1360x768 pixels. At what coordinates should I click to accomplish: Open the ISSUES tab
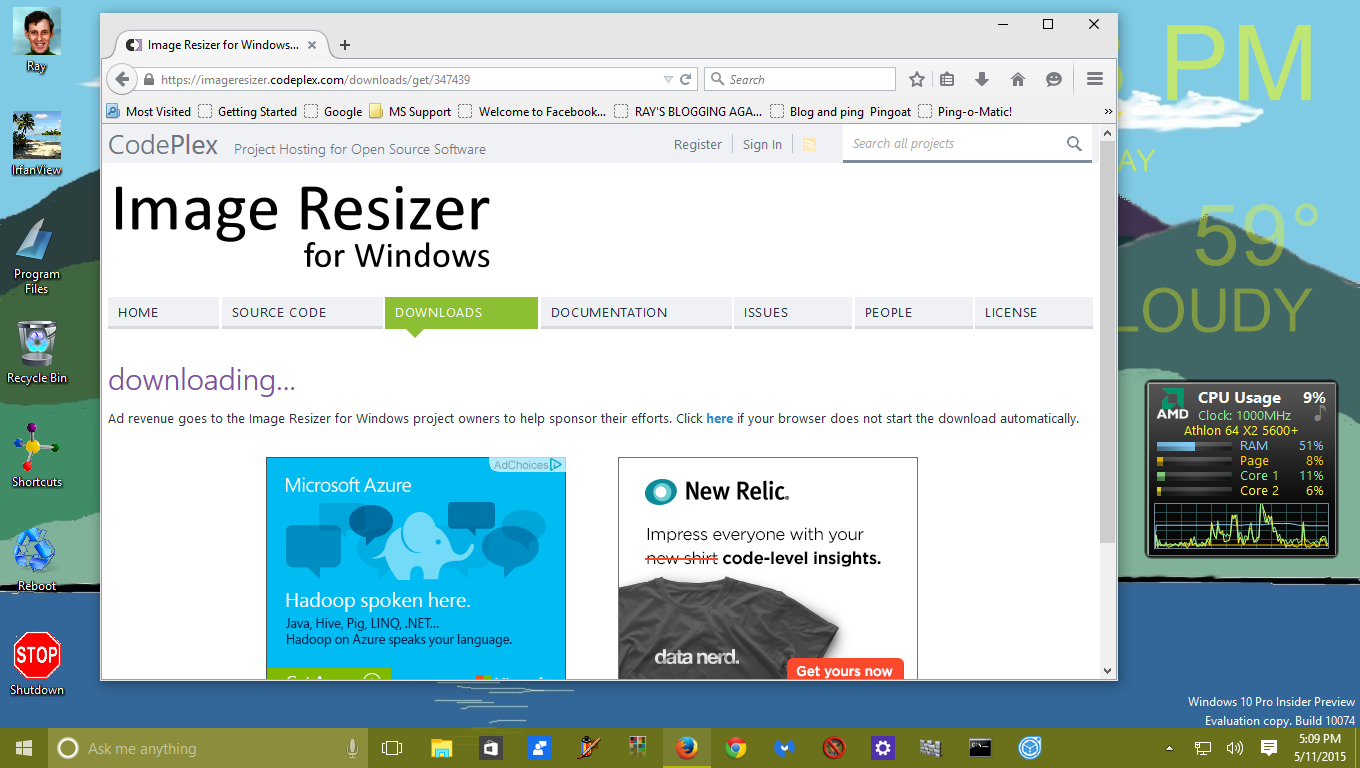pos(766,312)
